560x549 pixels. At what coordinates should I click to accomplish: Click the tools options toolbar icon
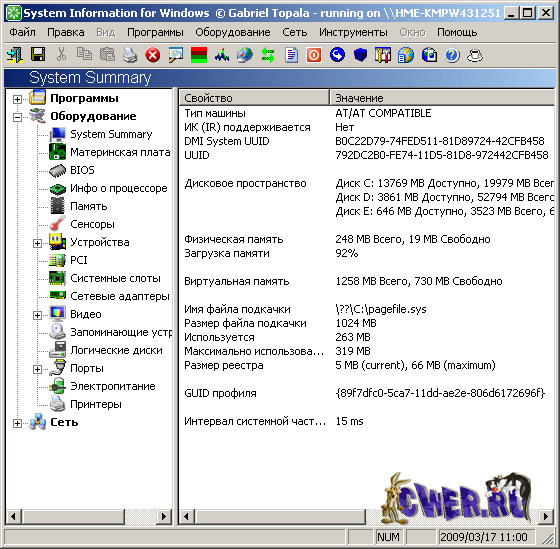(383, 55)
